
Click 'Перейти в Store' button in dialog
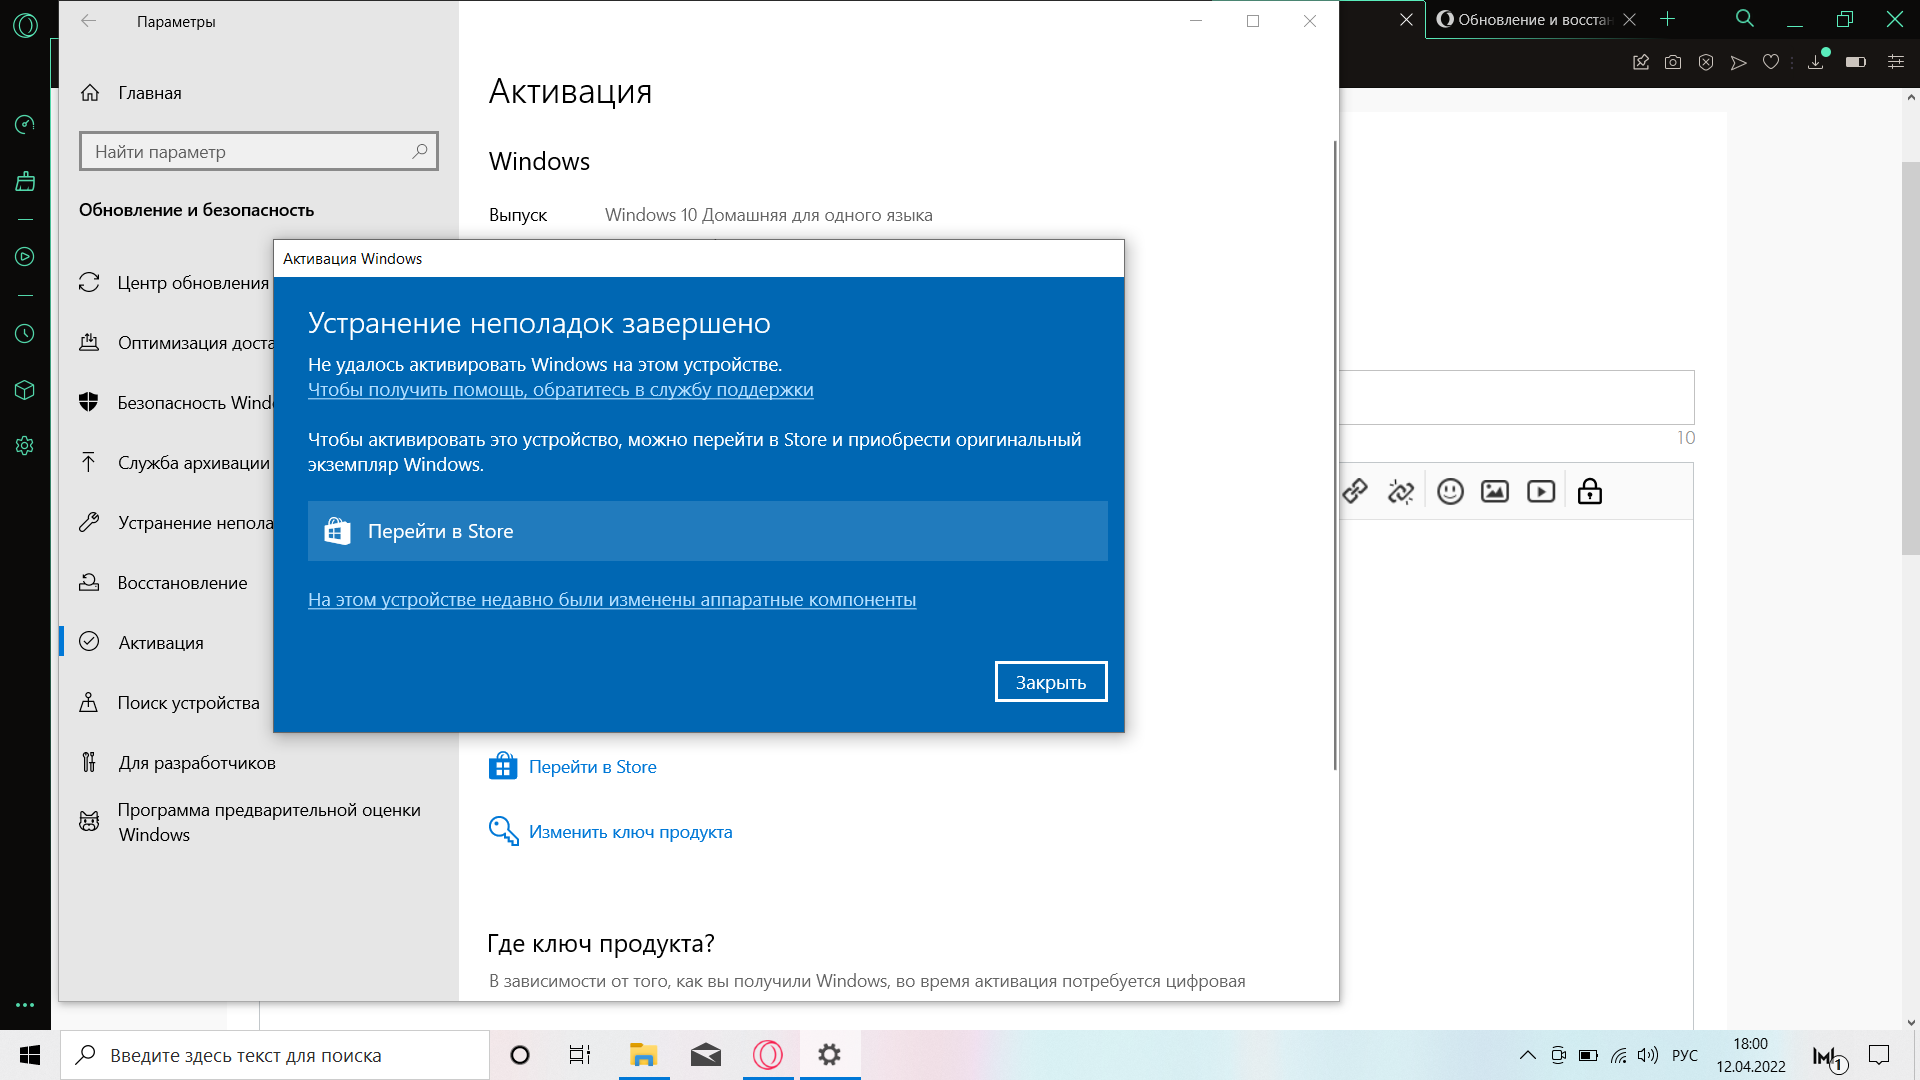pyautogui.click(x=708, y=531)
